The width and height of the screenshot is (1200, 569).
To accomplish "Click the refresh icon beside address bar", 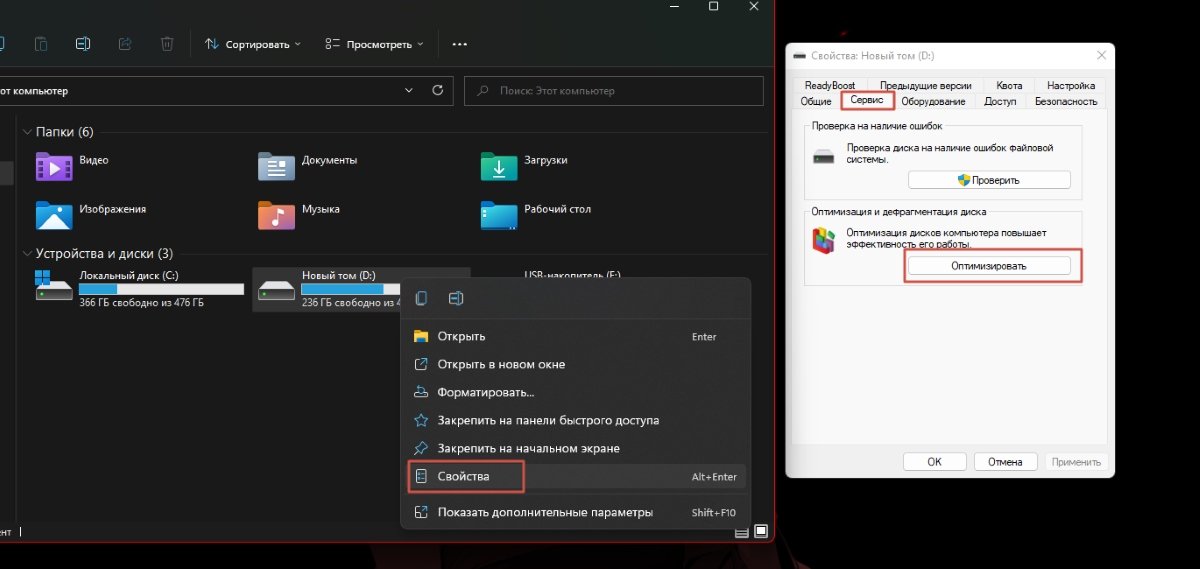I will coord(437,90).
